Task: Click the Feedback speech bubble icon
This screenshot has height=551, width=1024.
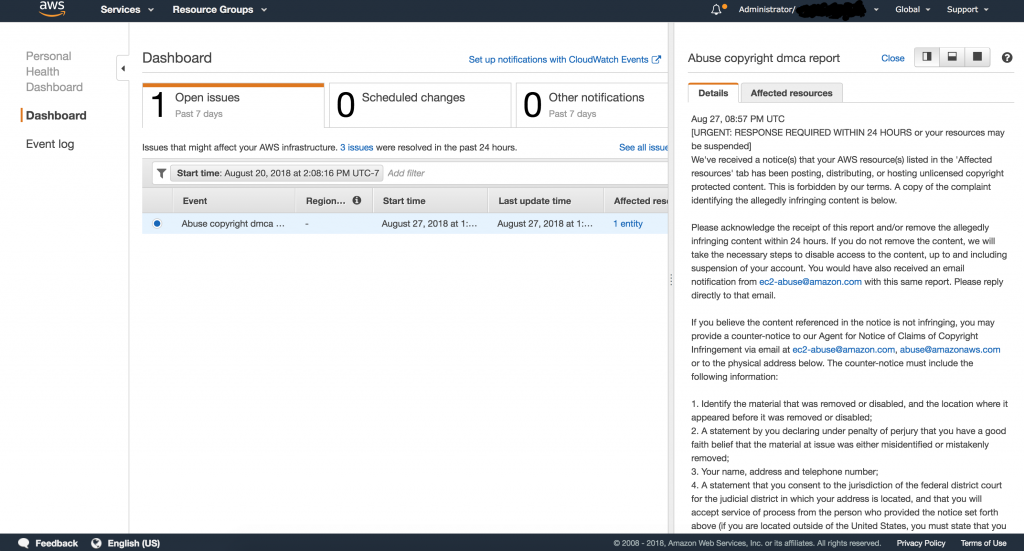Action: tap(24, 543)
